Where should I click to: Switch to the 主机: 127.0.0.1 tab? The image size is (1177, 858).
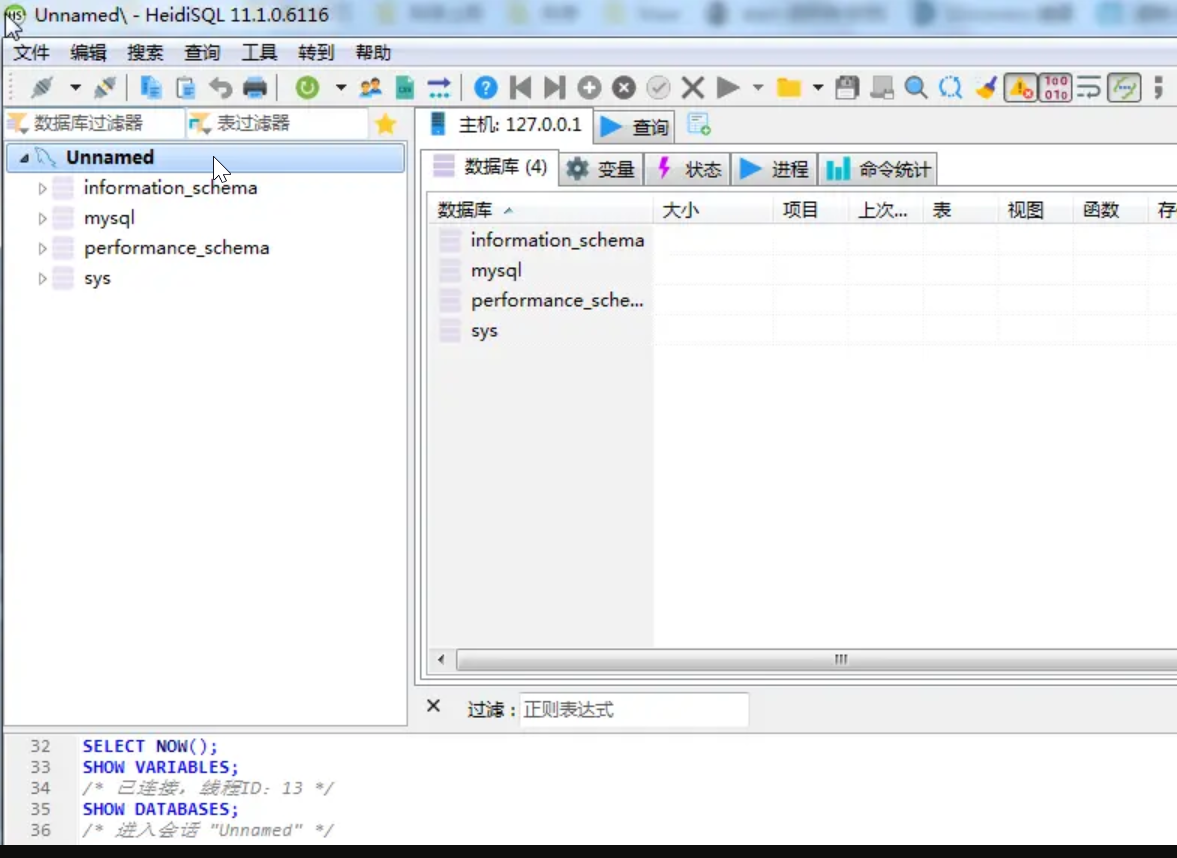tap(506, 125)
